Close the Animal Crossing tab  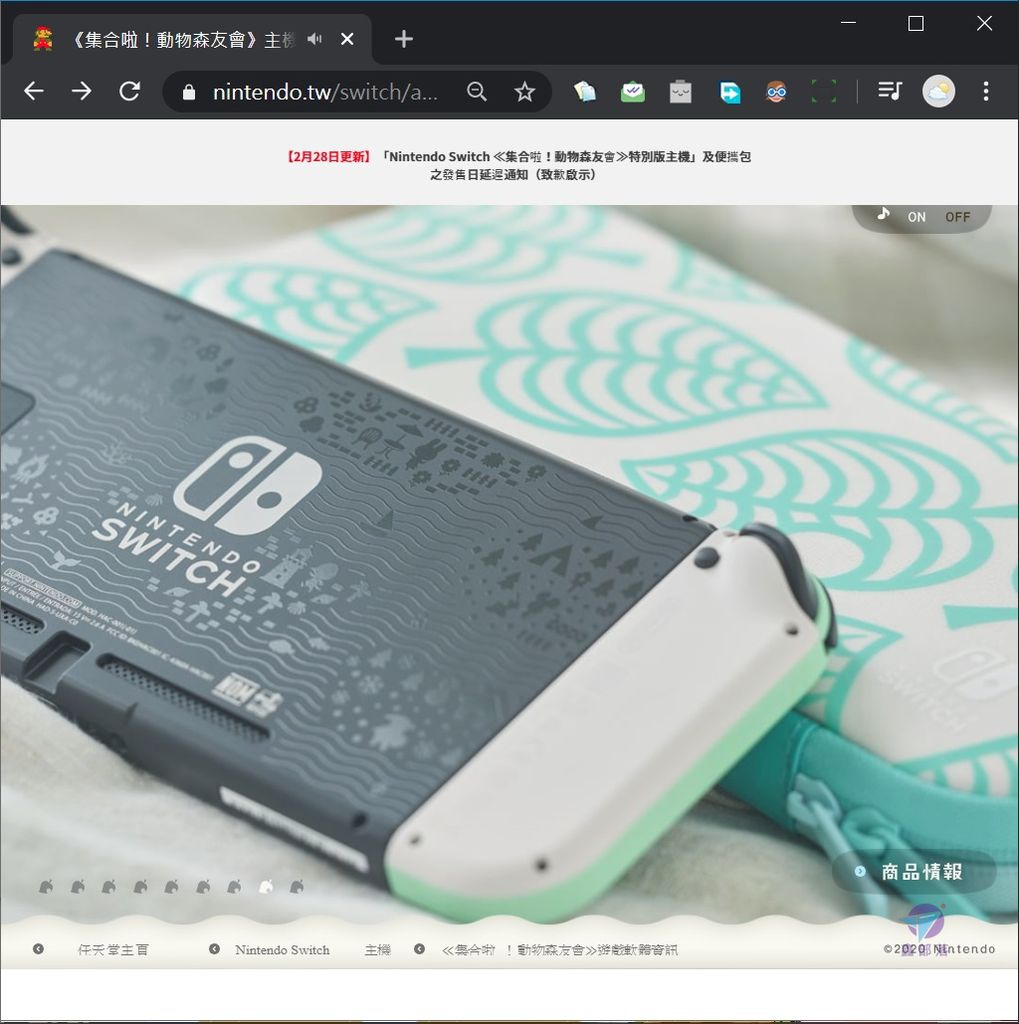click(348, 39)
